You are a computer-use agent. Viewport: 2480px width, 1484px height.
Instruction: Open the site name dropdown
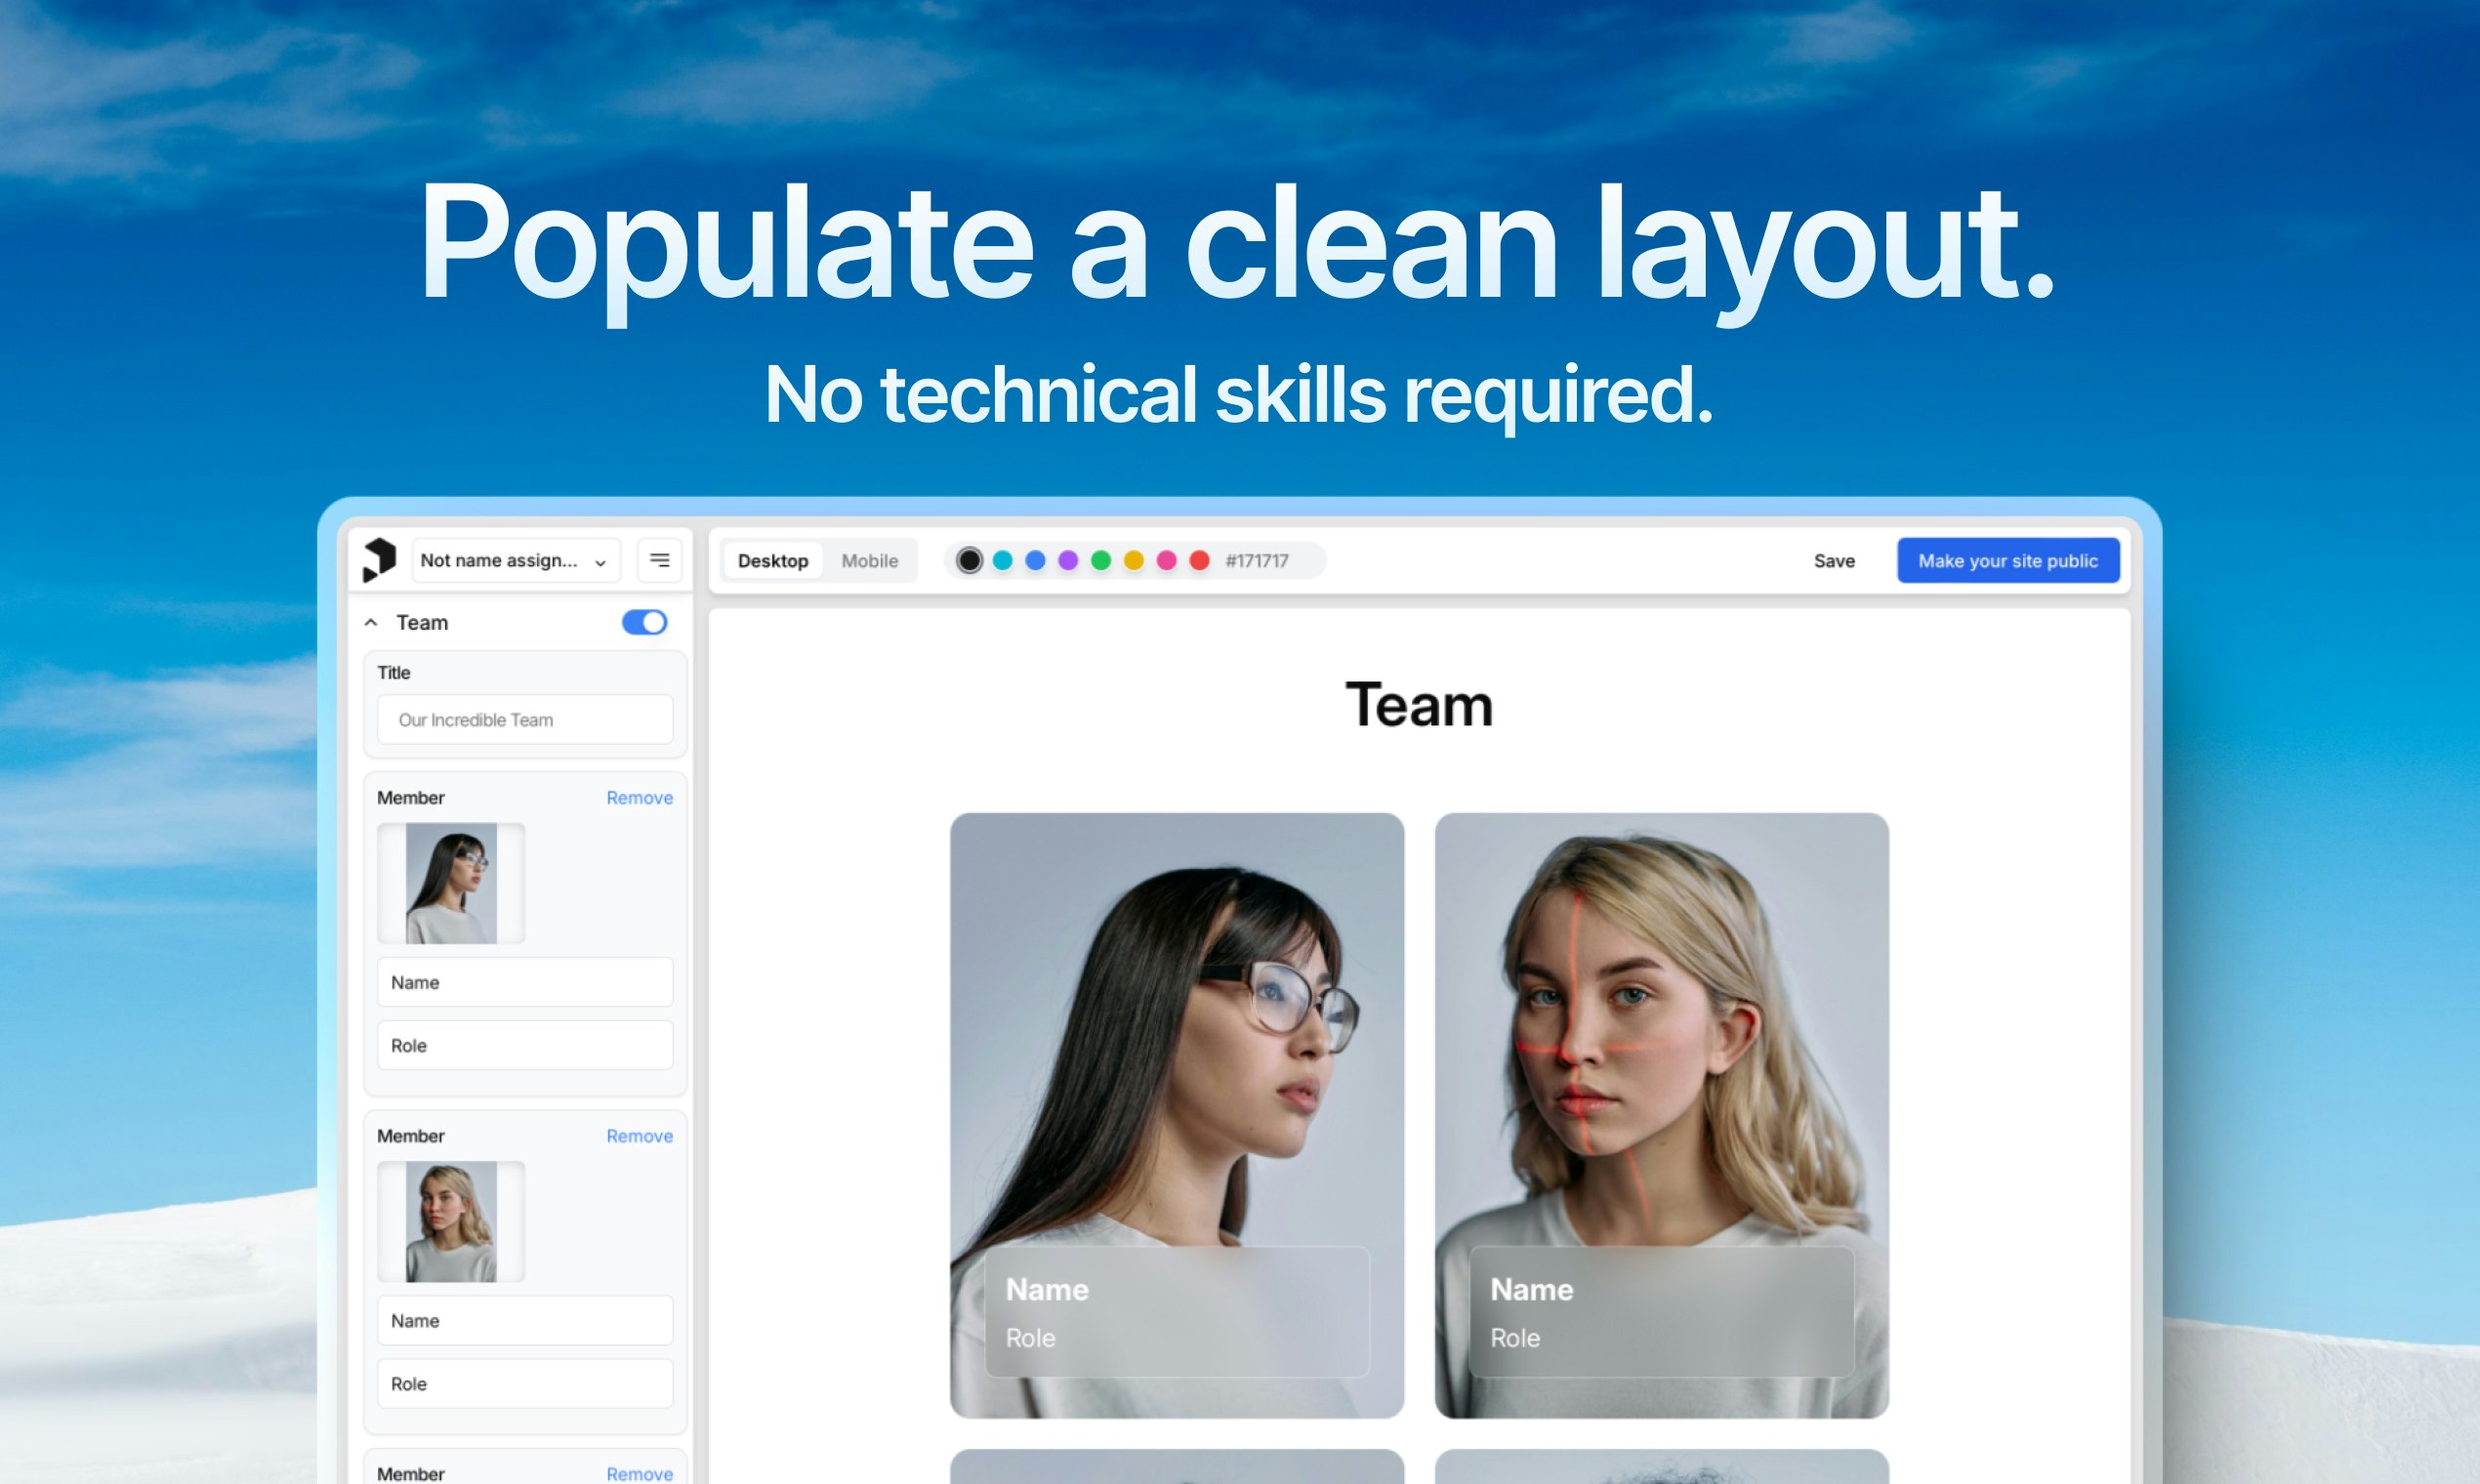pos(515,560)
